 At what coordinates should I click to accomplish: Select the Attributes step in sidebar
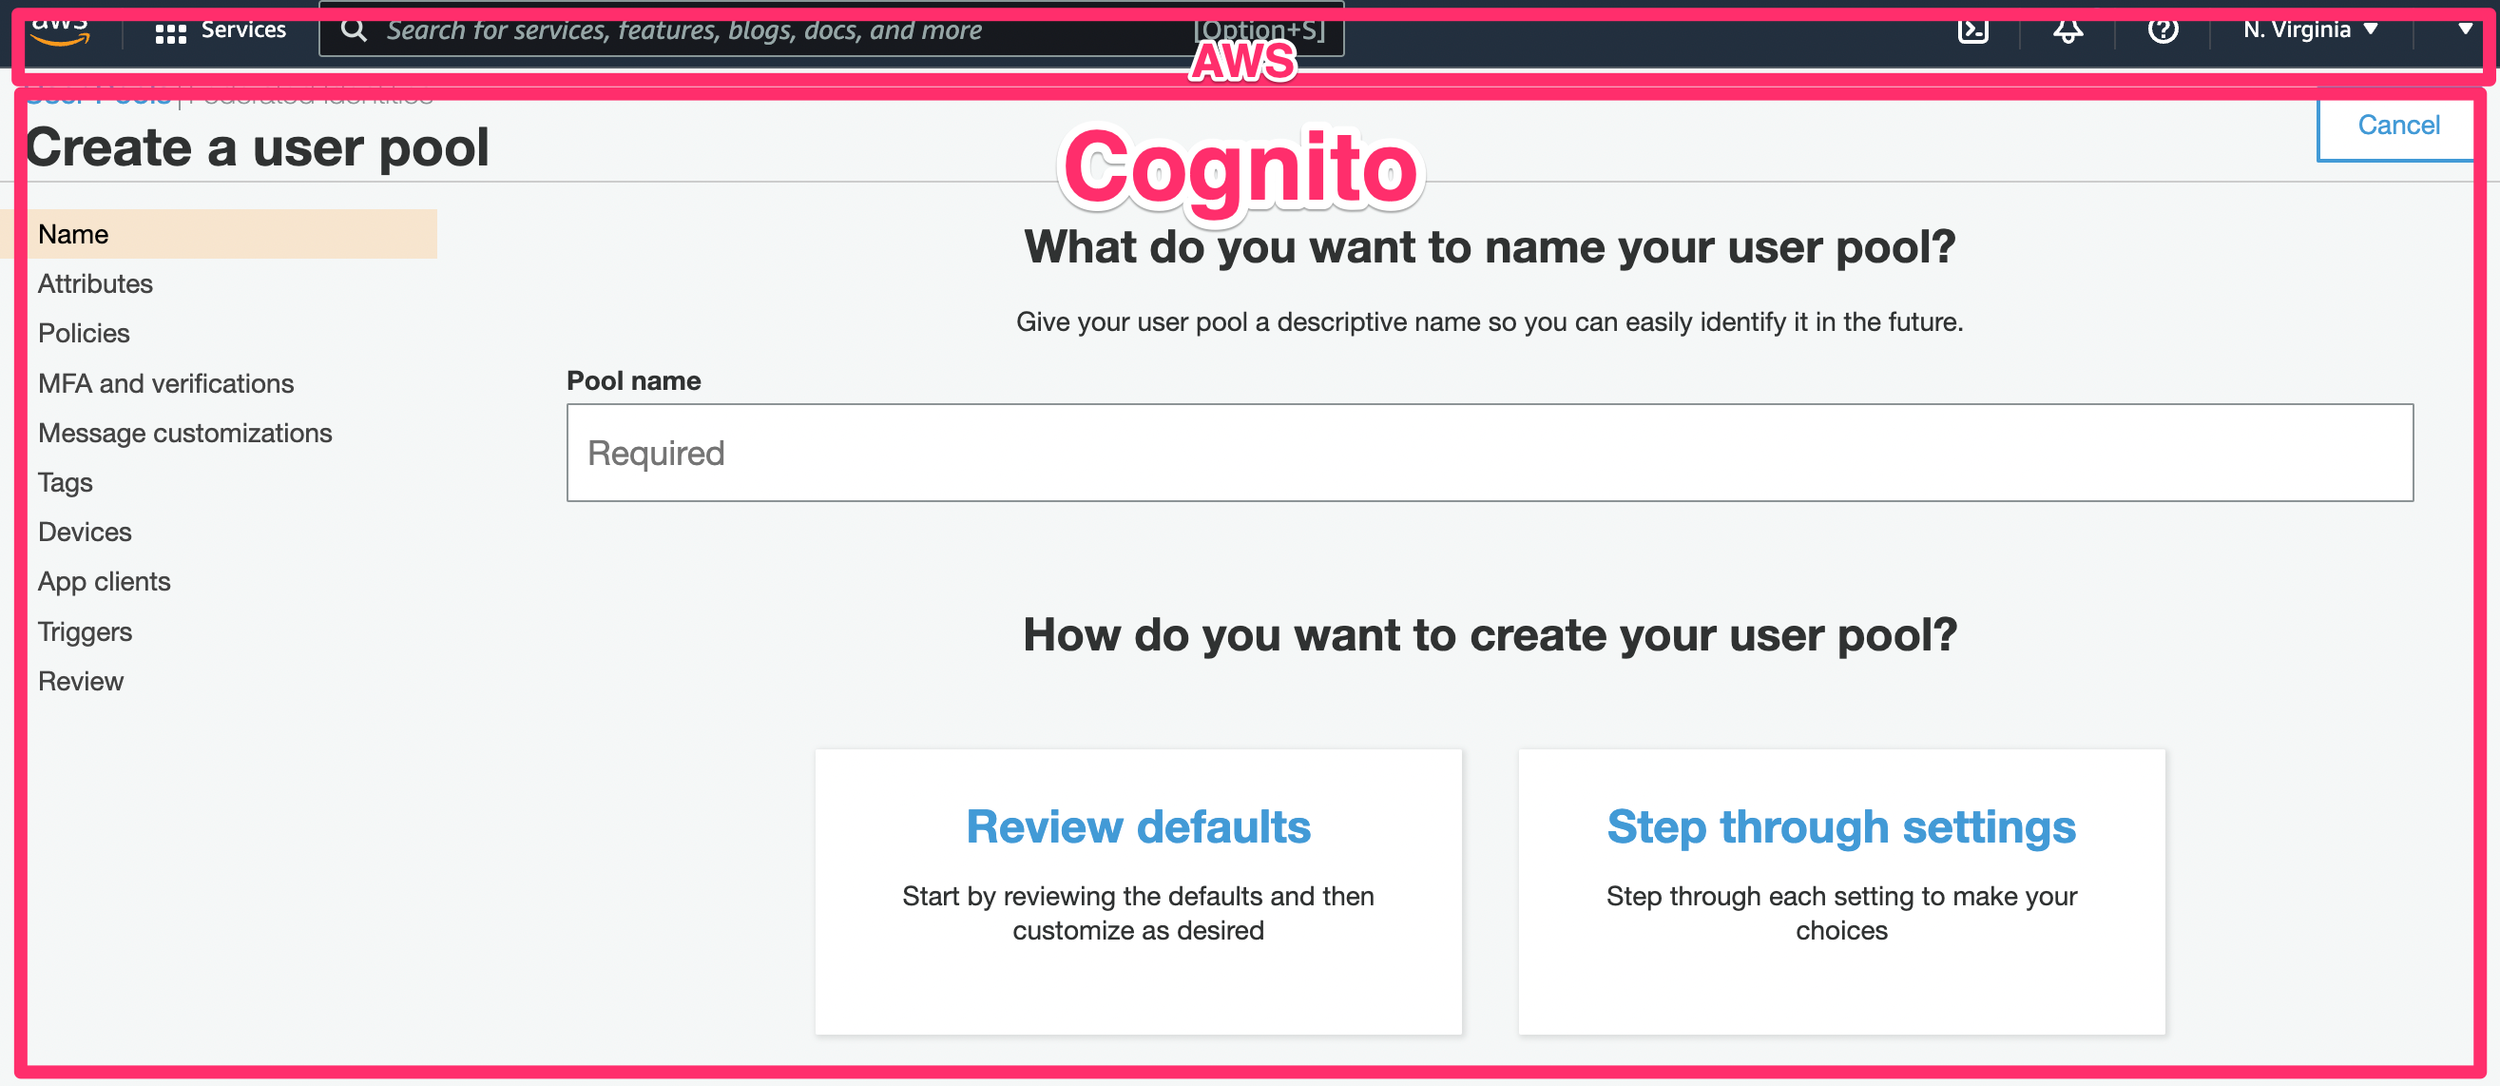(x=96, y=284)
